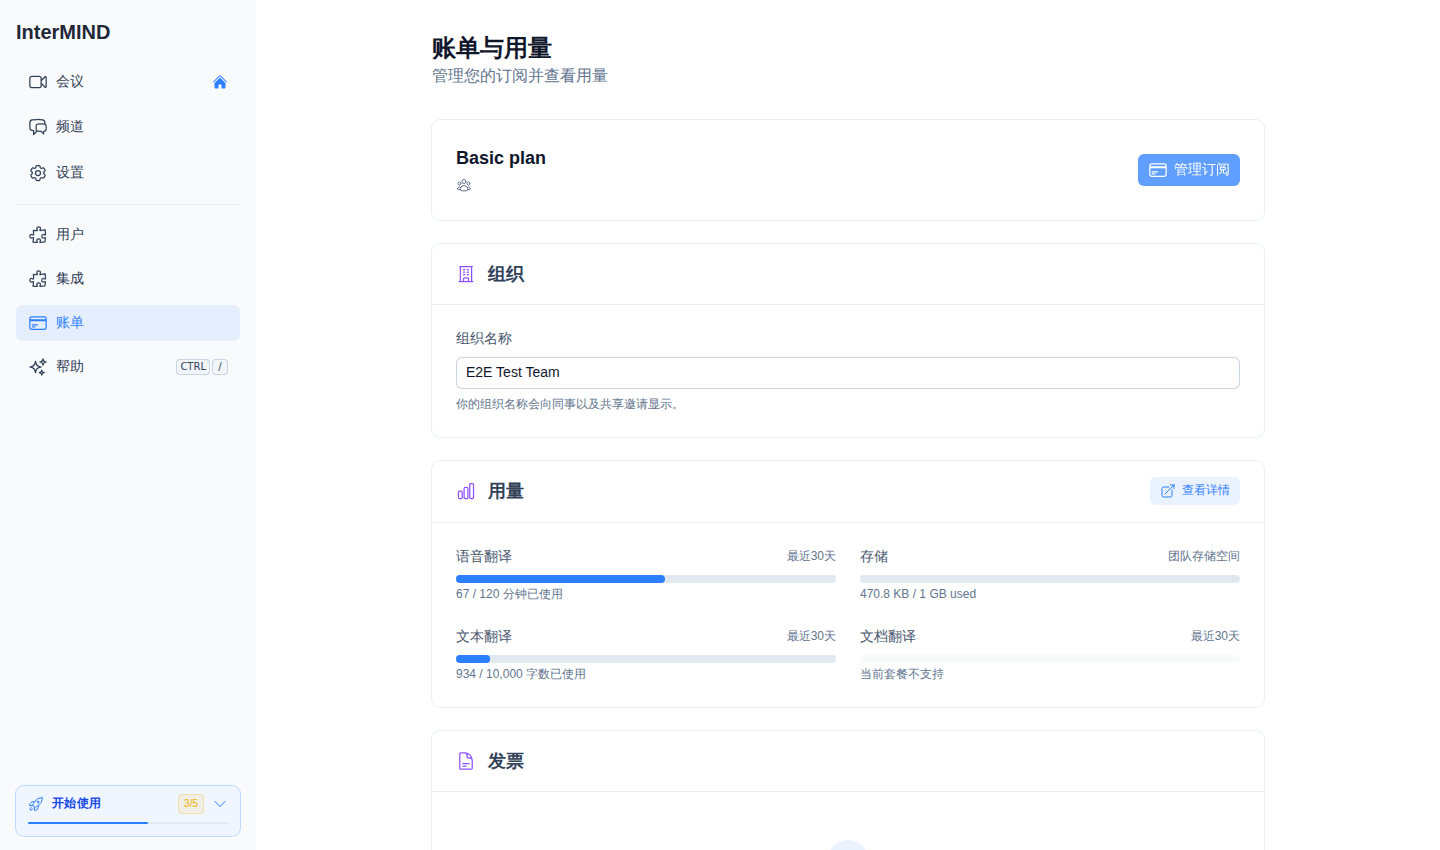Click the text '470.8 KB / 1 GB used'
The image size is (1440, 850).
point(918,594)
